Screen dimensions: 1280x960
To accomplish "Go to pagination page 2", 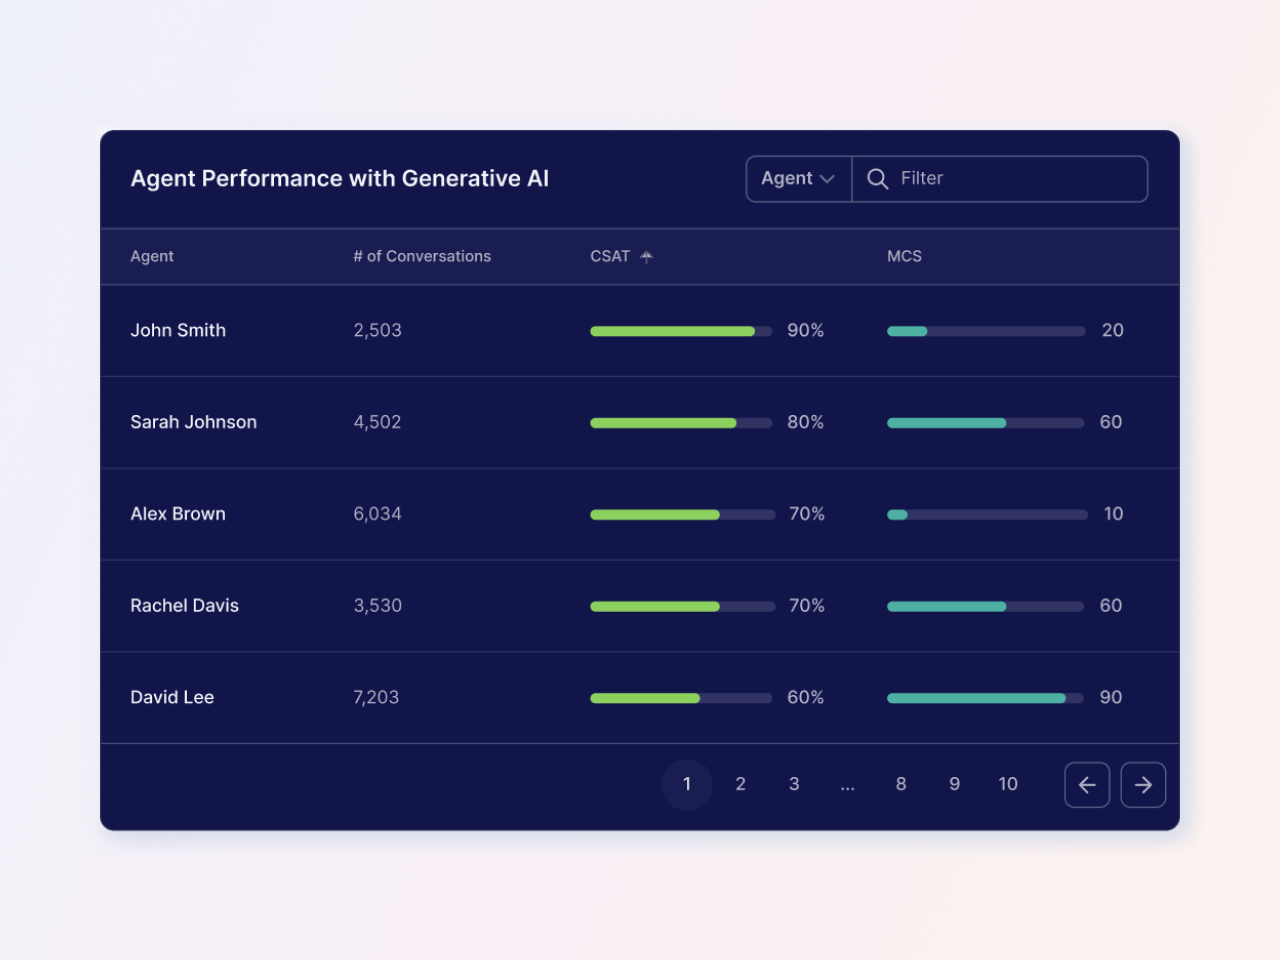I will [740, 785].
